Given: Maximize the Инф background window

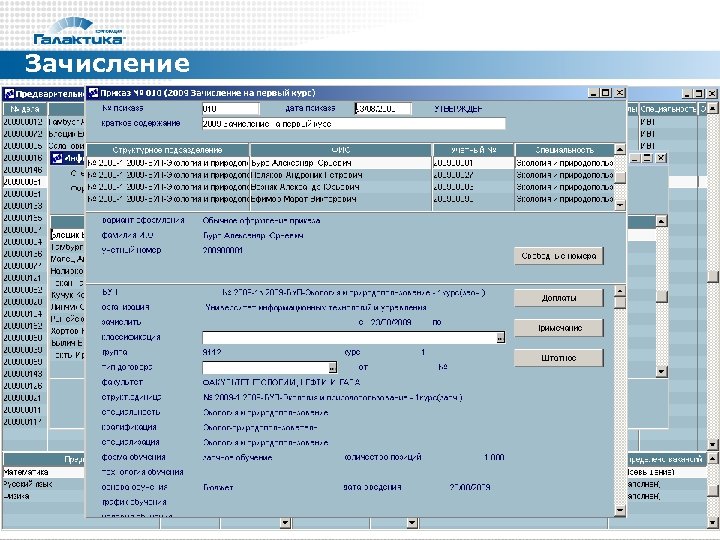Looking at the screenshot, I should (x=647, y=158).
